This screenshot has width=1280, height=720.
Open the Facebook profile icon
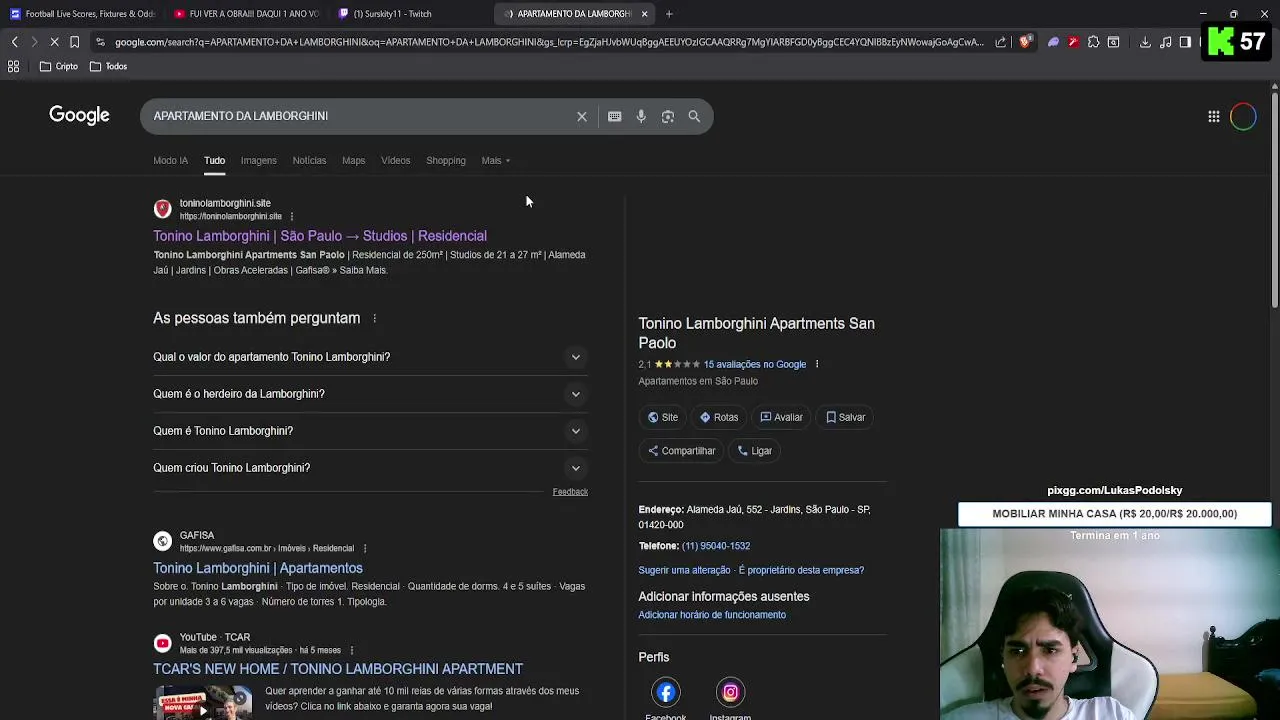coord(666,692)
